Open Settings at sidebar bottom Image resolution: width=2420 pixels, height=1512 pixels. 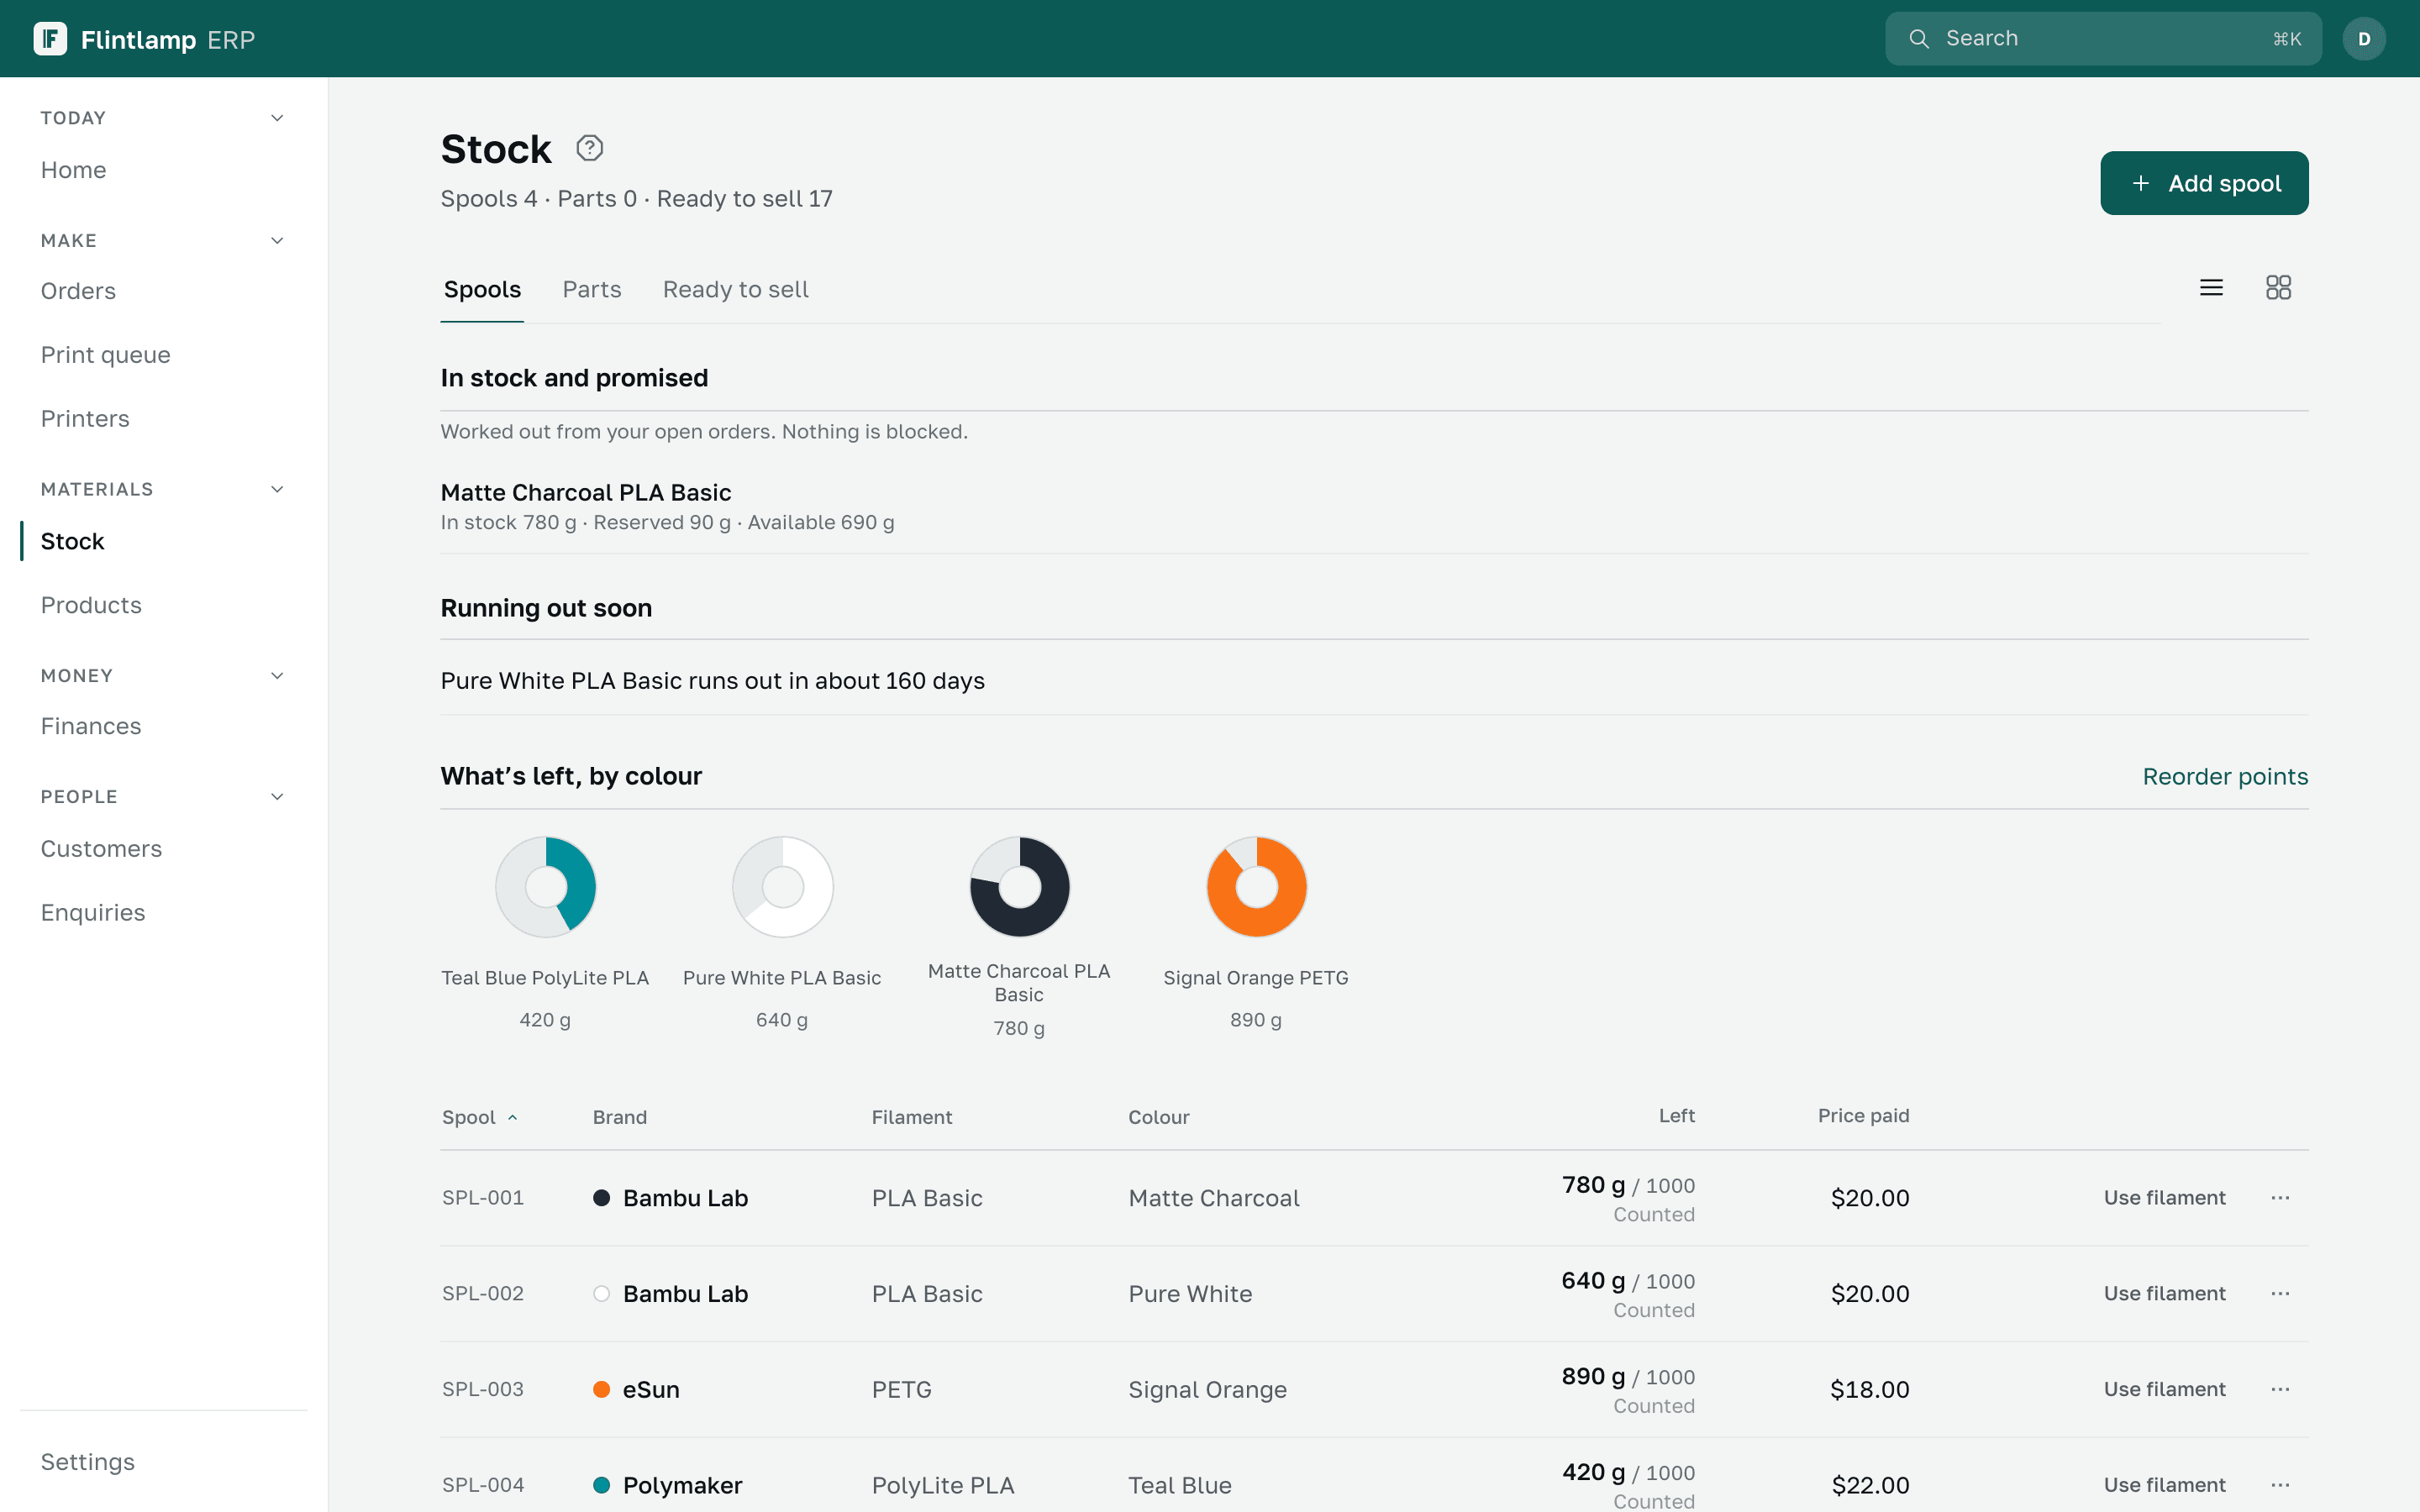coord(88,1462)
